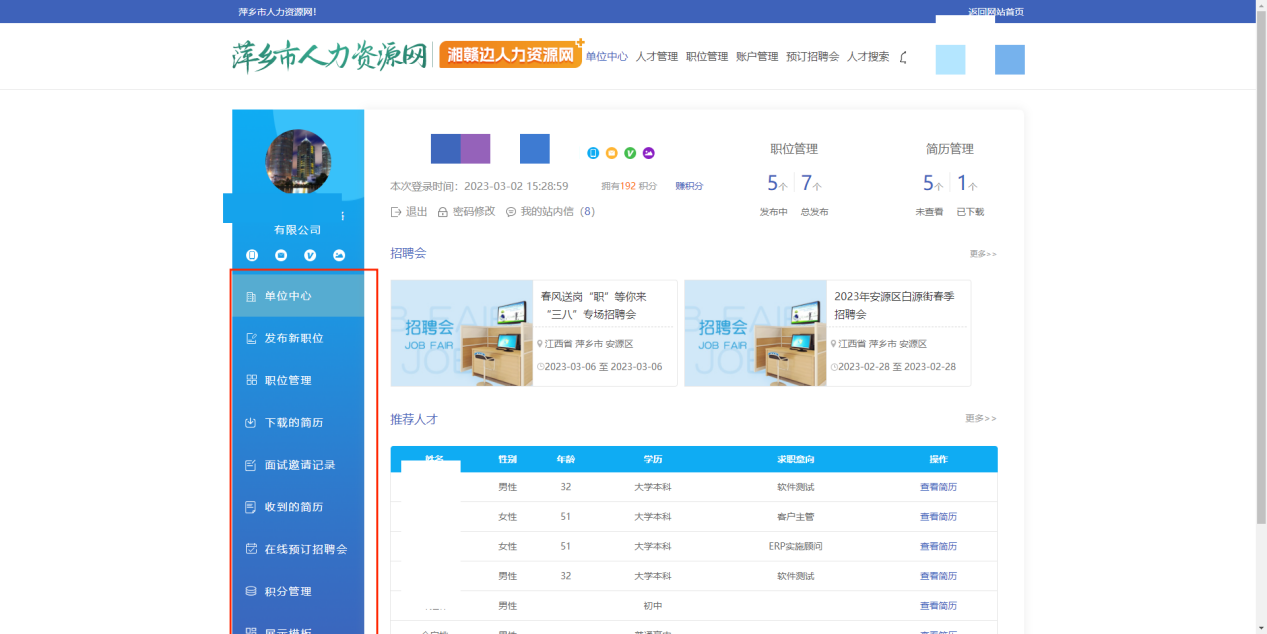Image resolution: width=1267 pixels, height=634 pixels.
Task: Click the blue phone badge in the header info
Action: (593, 153)
